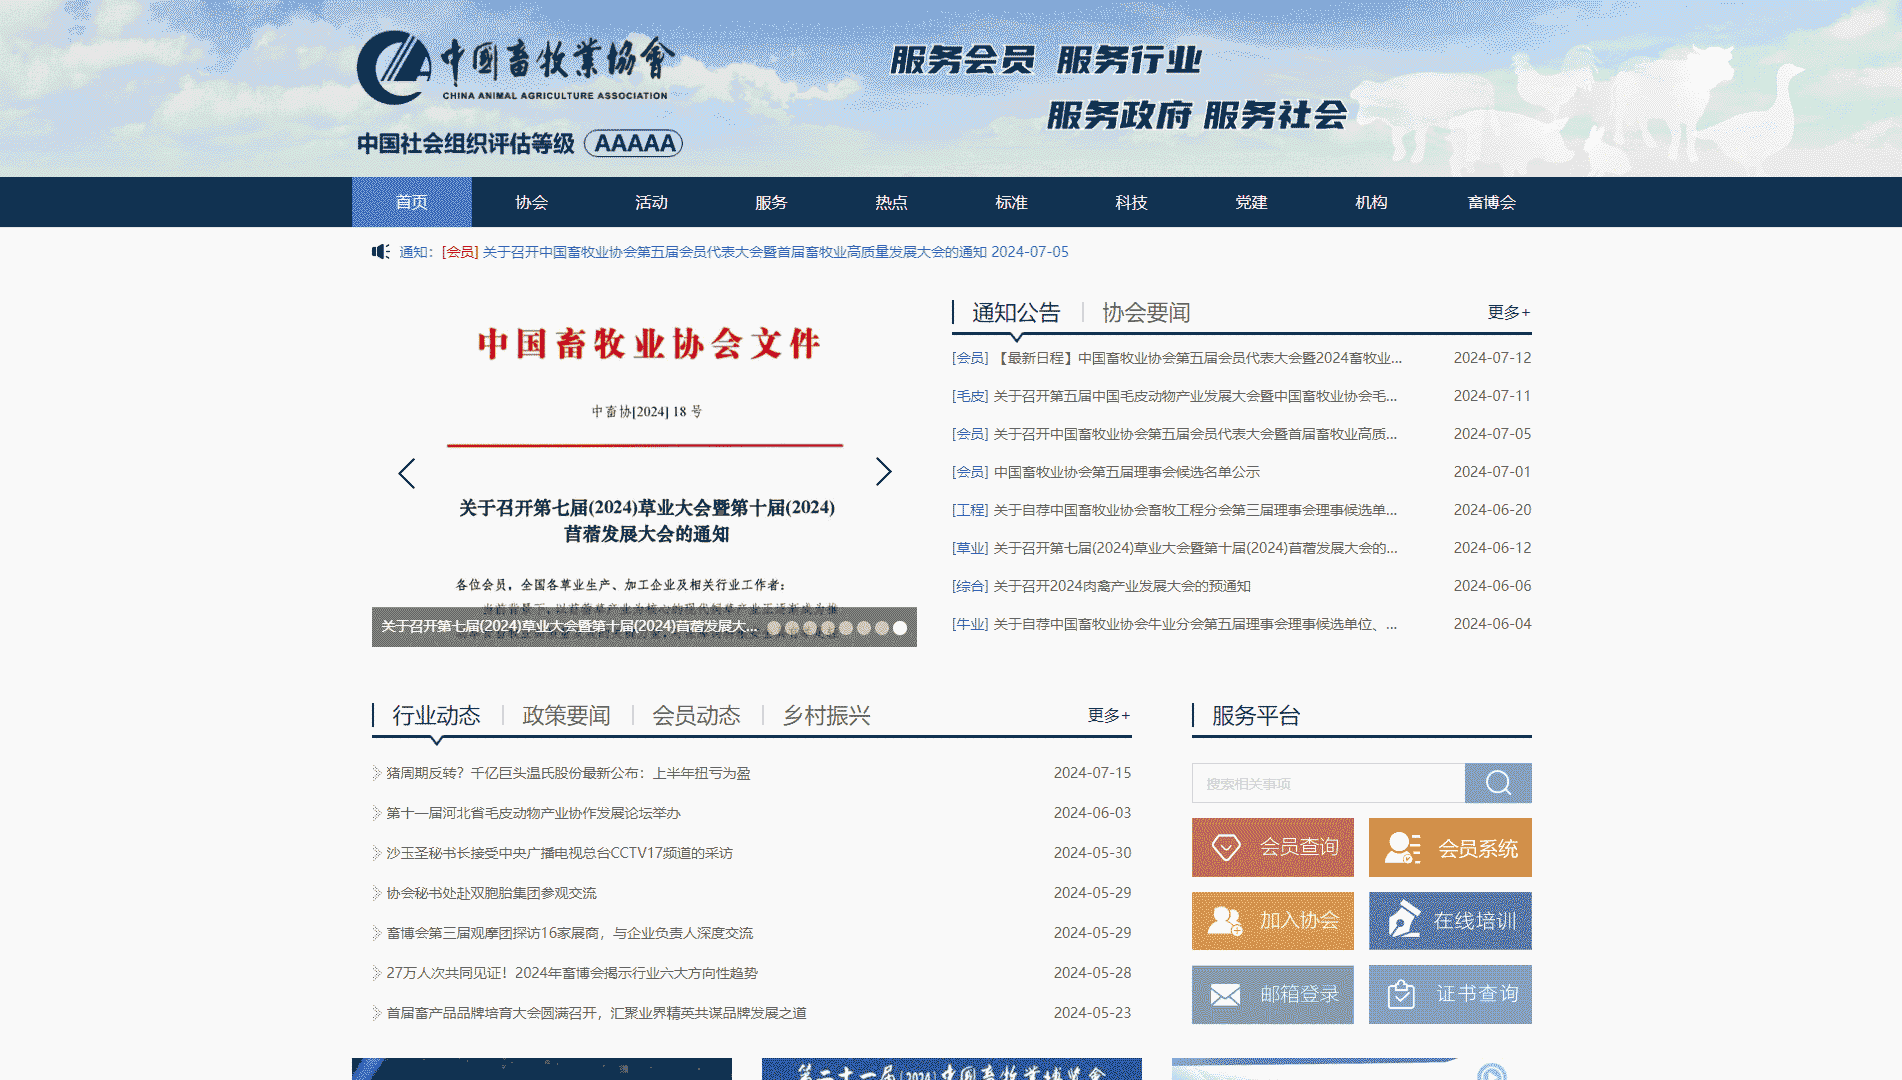Screen dimensions: 1902x1080
Task: Switch to 通知公告 tab
Action: point(1016,313)
